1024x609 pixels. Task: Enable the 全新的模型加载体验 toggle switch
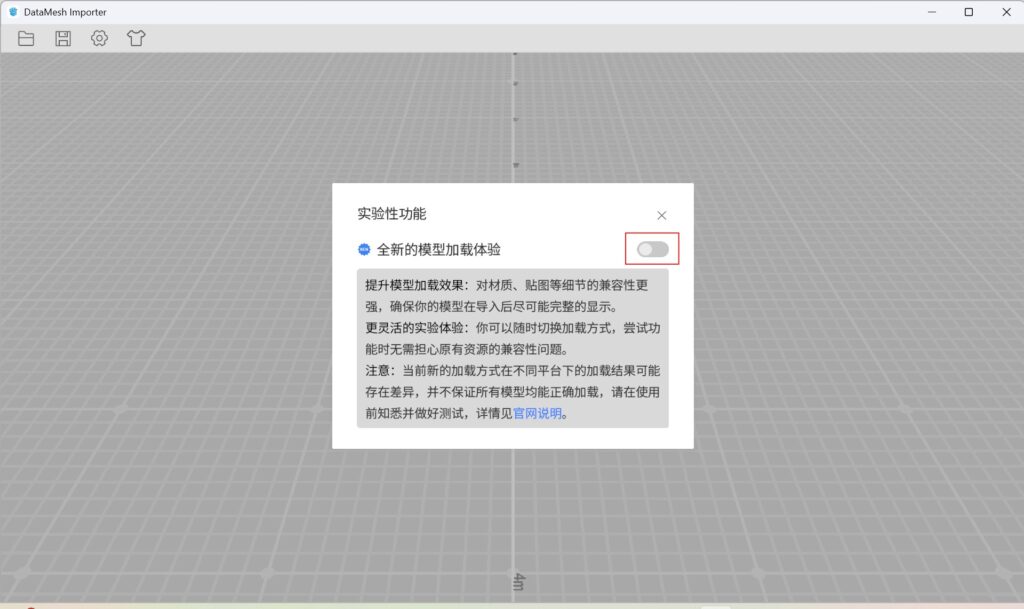pyautogui.click(x=652, y=249)
